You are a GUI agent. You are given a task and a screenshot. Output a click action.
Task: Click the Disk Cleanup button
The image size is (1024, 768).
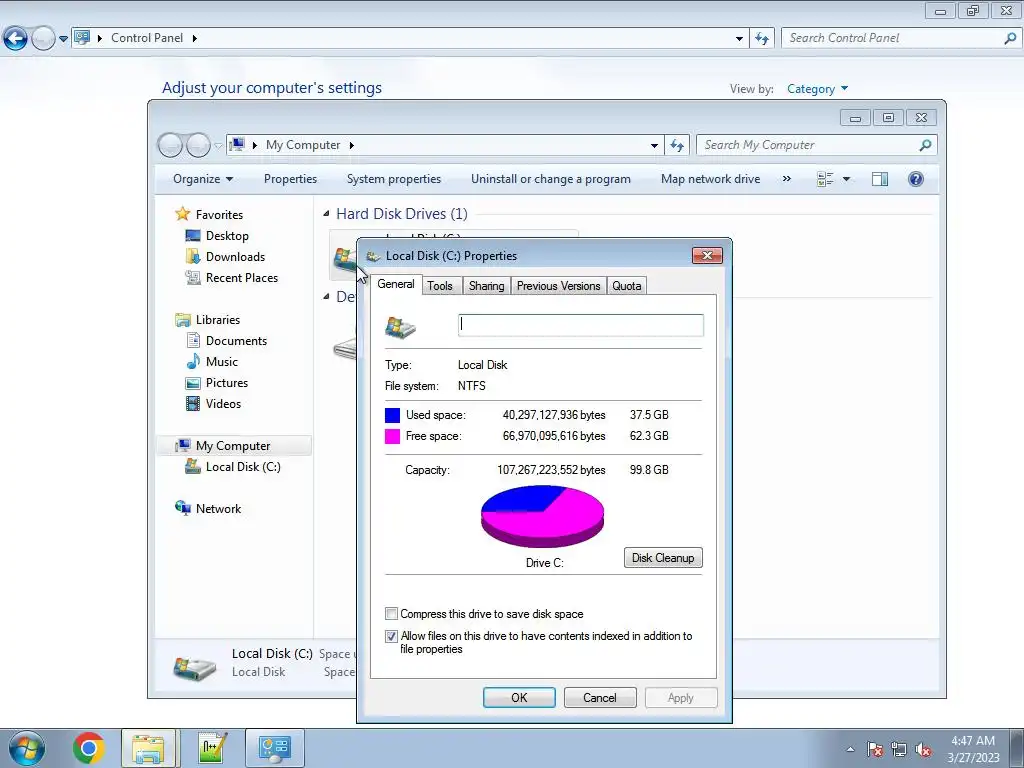tap(663, 558)
